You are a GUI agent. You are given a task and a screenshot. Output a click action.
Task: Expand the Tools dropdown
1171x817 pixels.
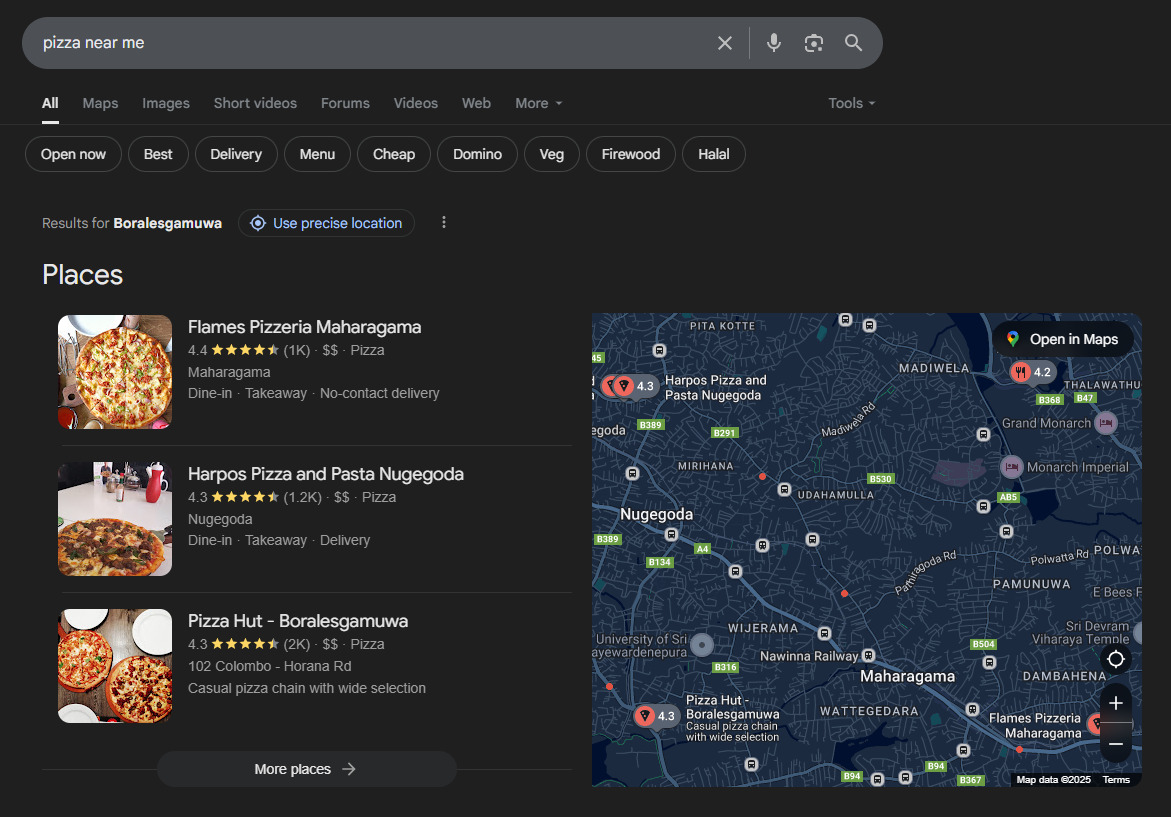click(x=851, y=104)
